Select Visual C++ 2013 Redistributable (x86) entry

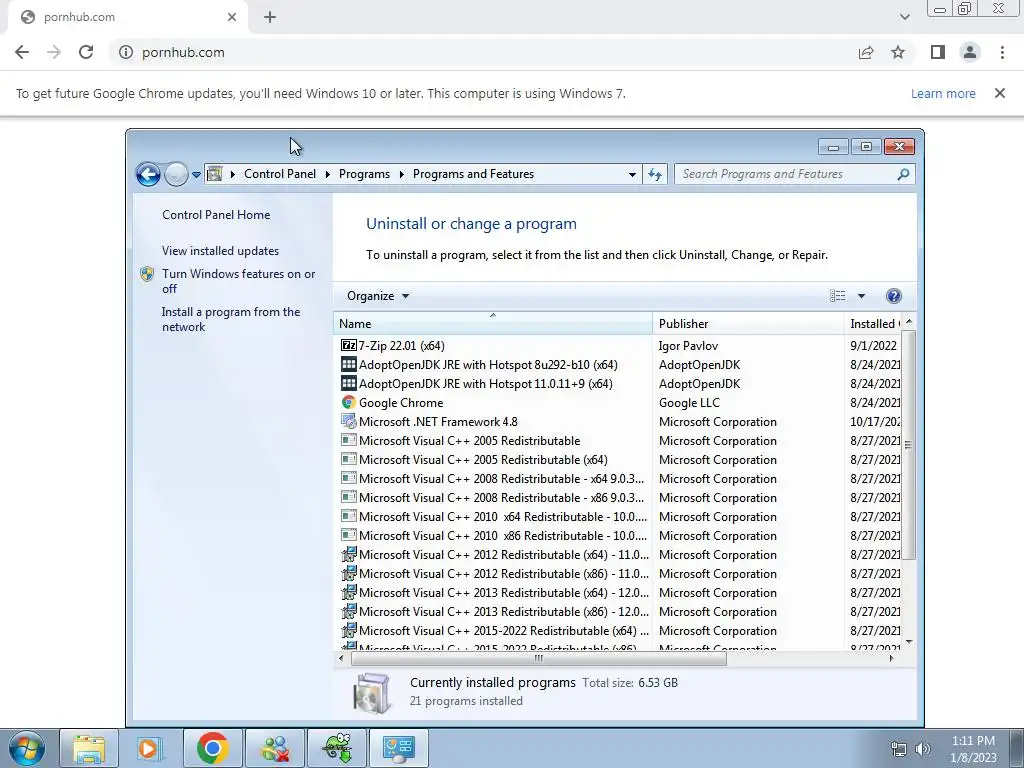coord(494,611)
